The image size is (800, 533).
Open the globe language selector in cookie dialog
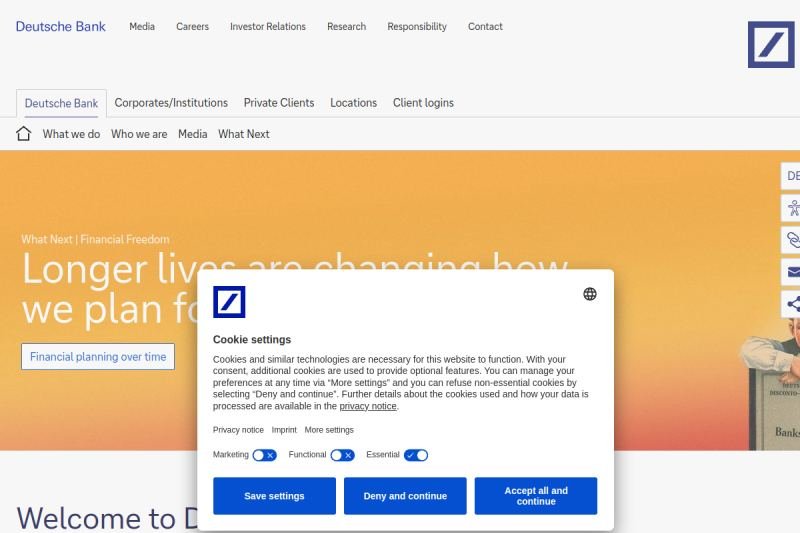(590, 294)
